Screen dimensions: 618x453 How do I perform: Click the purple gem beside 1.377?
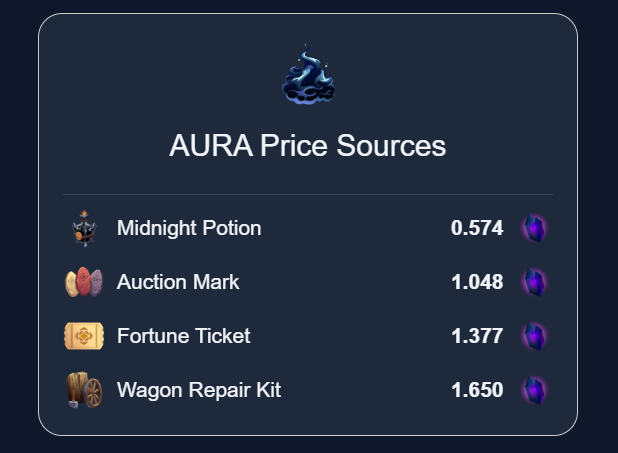(x=534, y=336)
